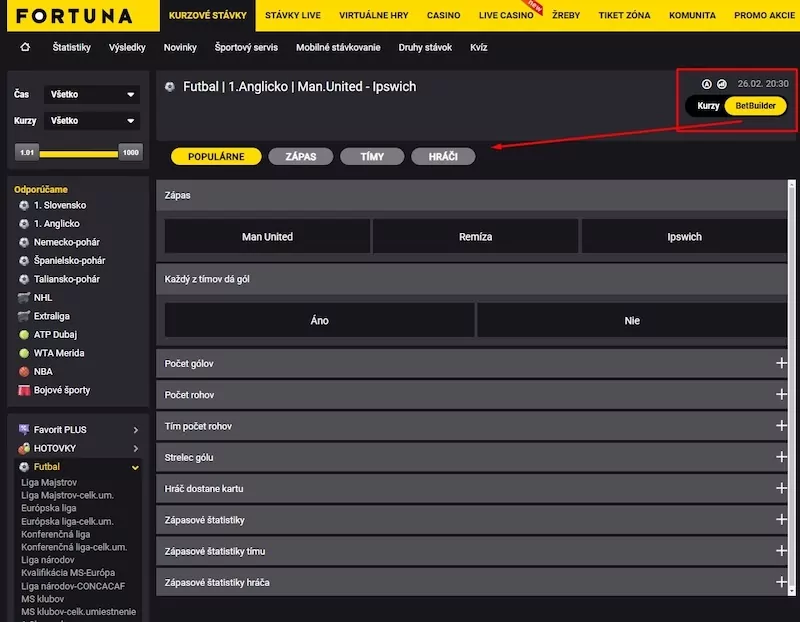
Task: Select Áno for both teams to score
Action: (319, 320)
